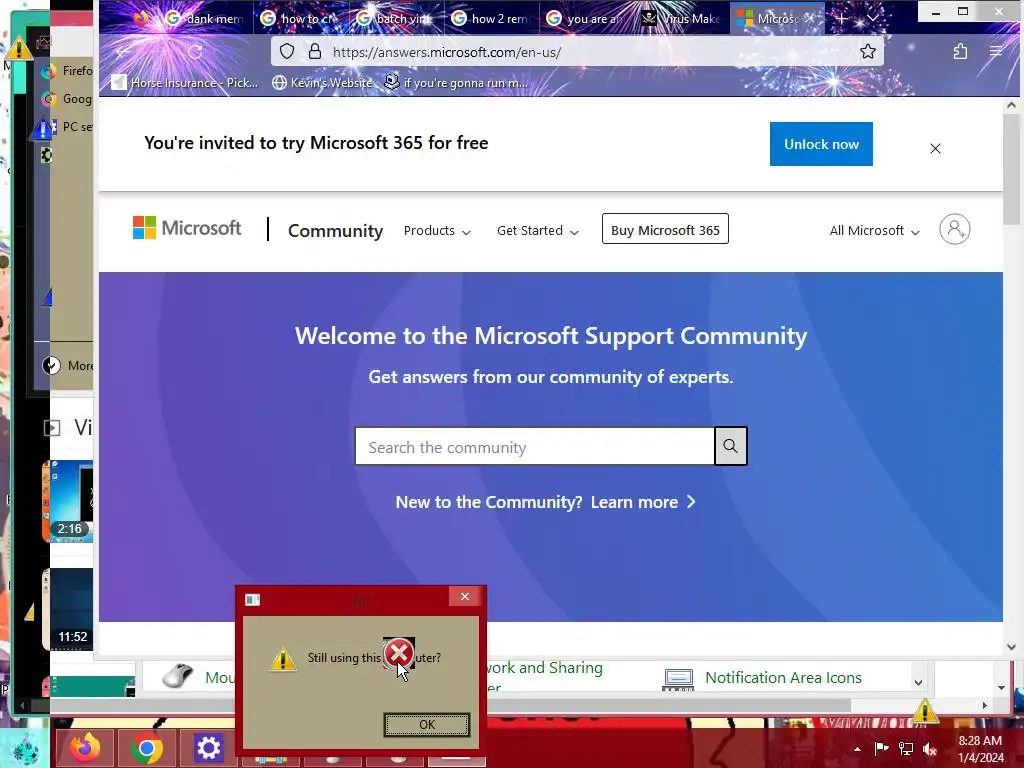
Task: Switch to the 'Virus Make' tab
Action: (x=682, y=18)
